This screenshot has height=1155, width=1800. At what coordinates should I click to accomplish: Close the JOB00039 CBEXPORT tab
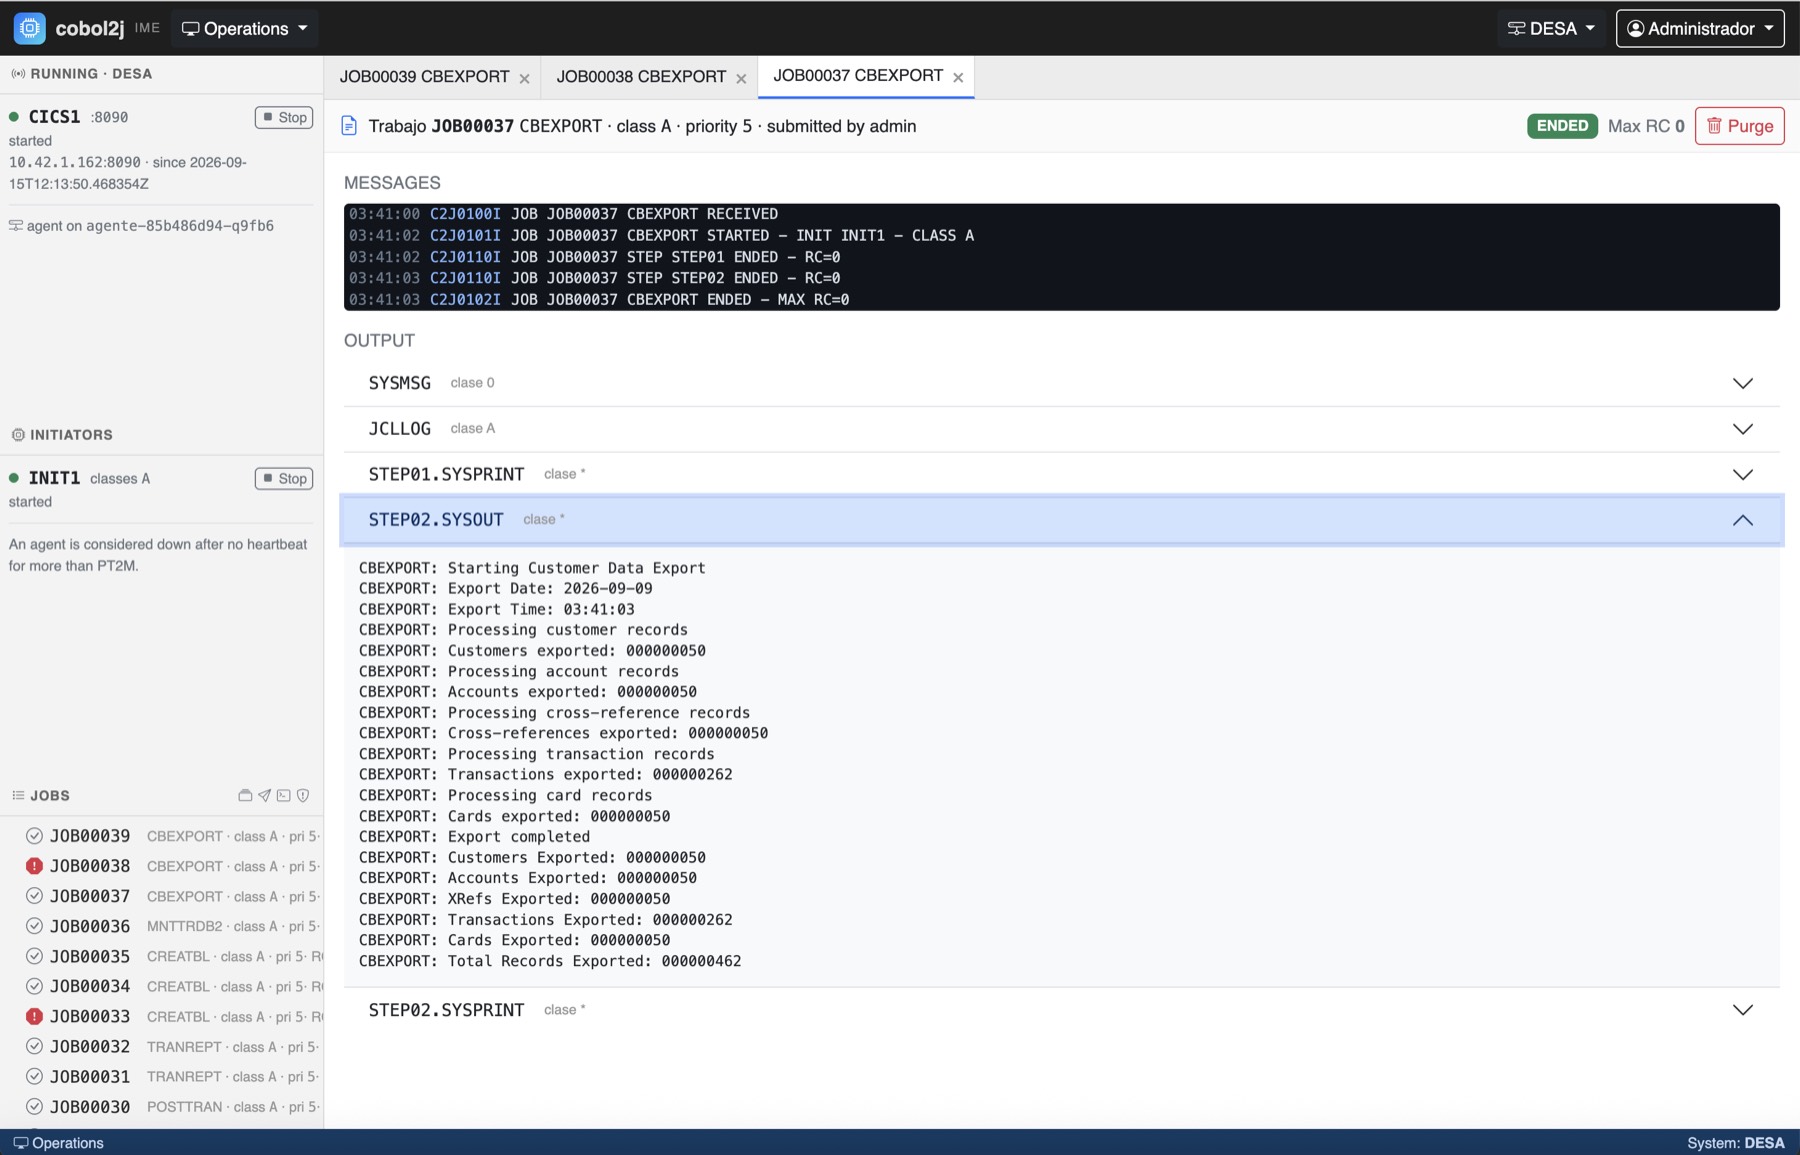click(x=524, y=78)
